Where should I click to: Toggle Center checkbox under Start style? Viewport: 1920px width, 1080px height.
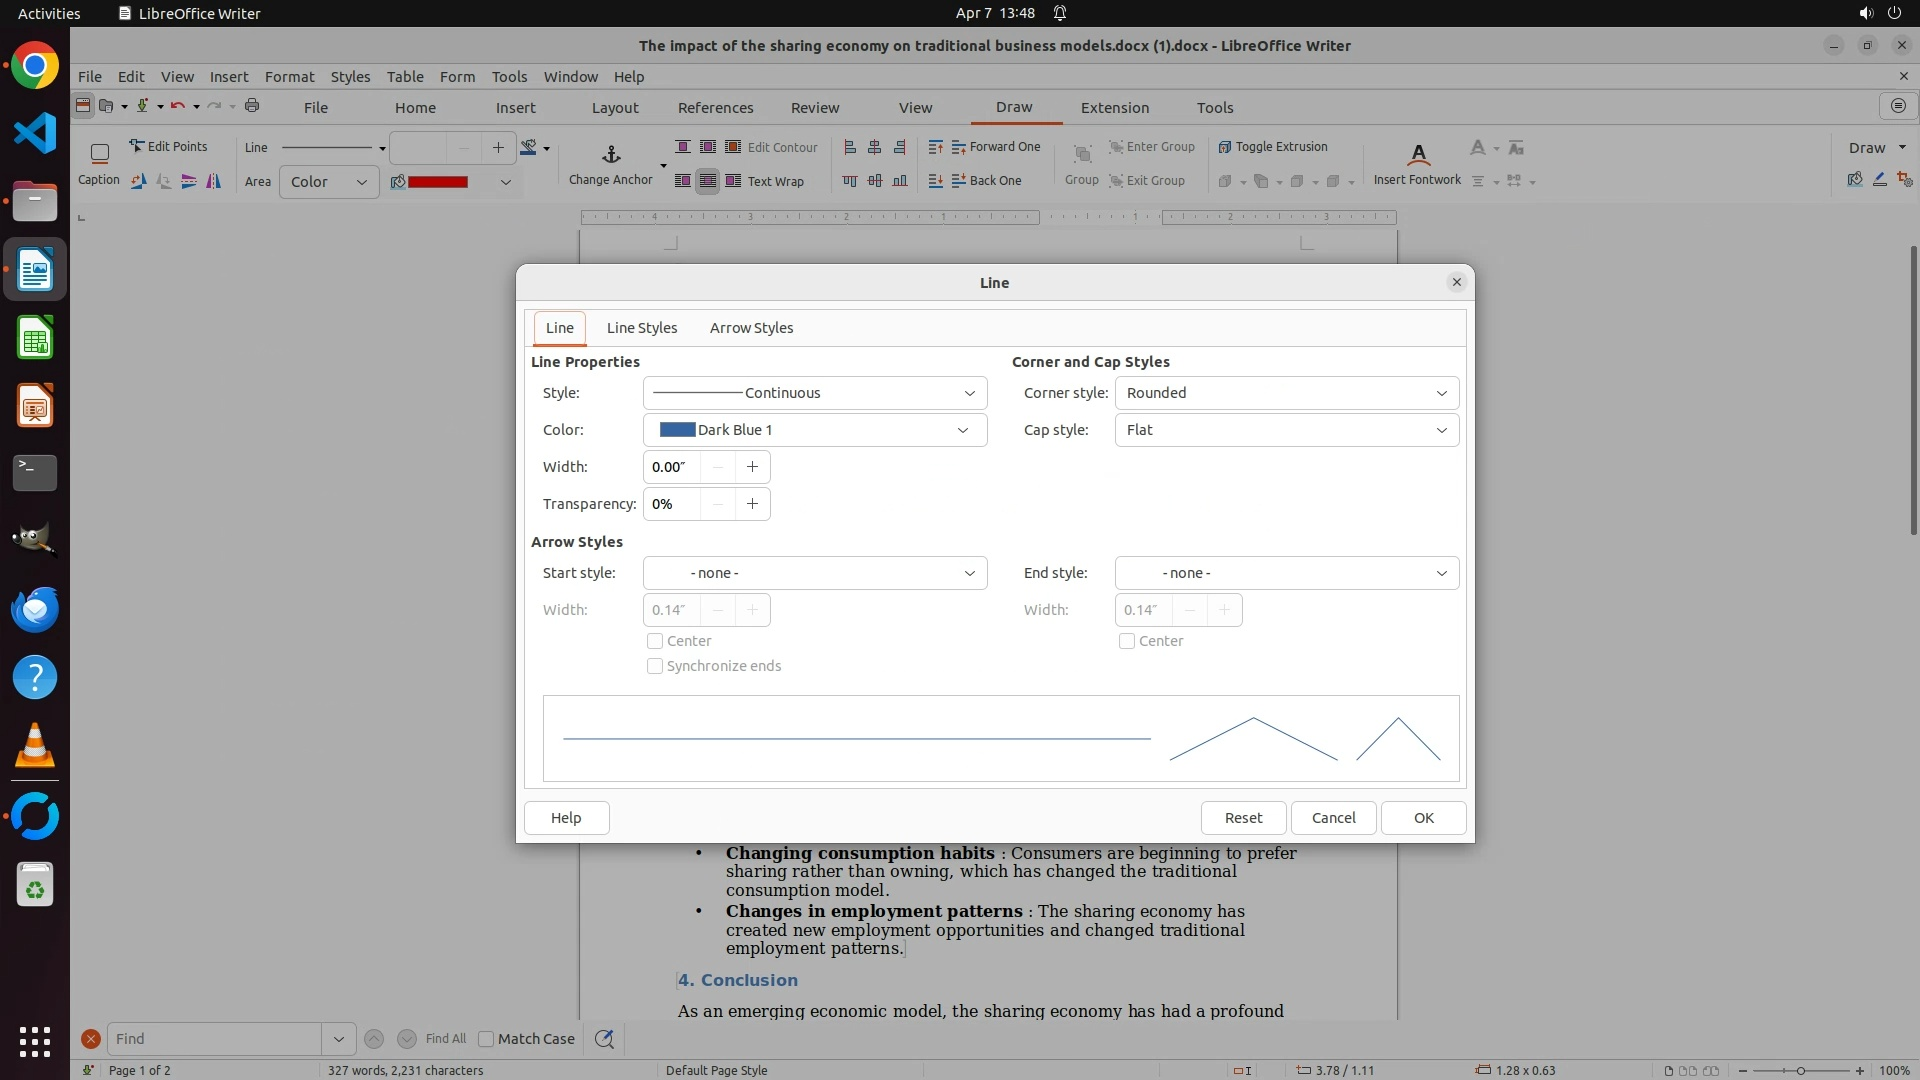655,641
